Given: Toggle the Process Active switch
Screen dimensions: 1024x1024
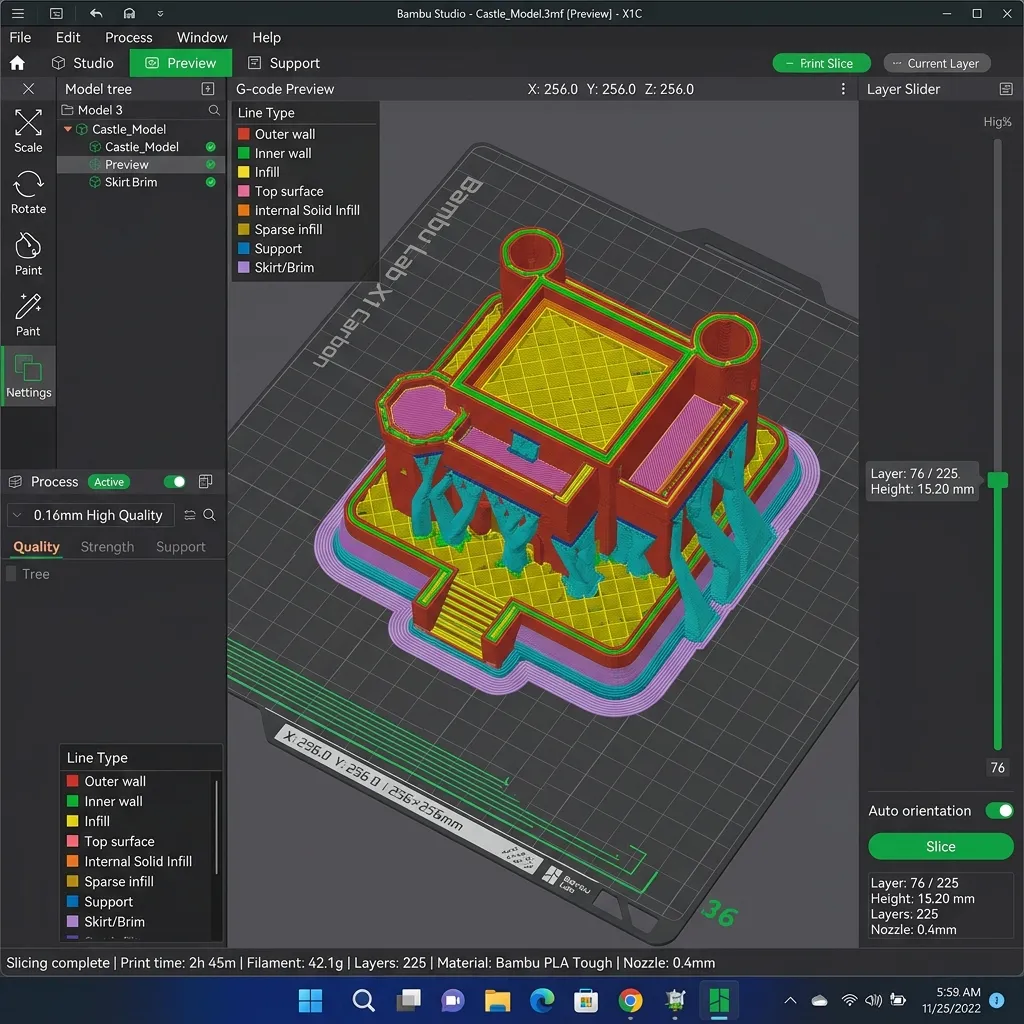Looking at the screenshot, I should point(174,482).
